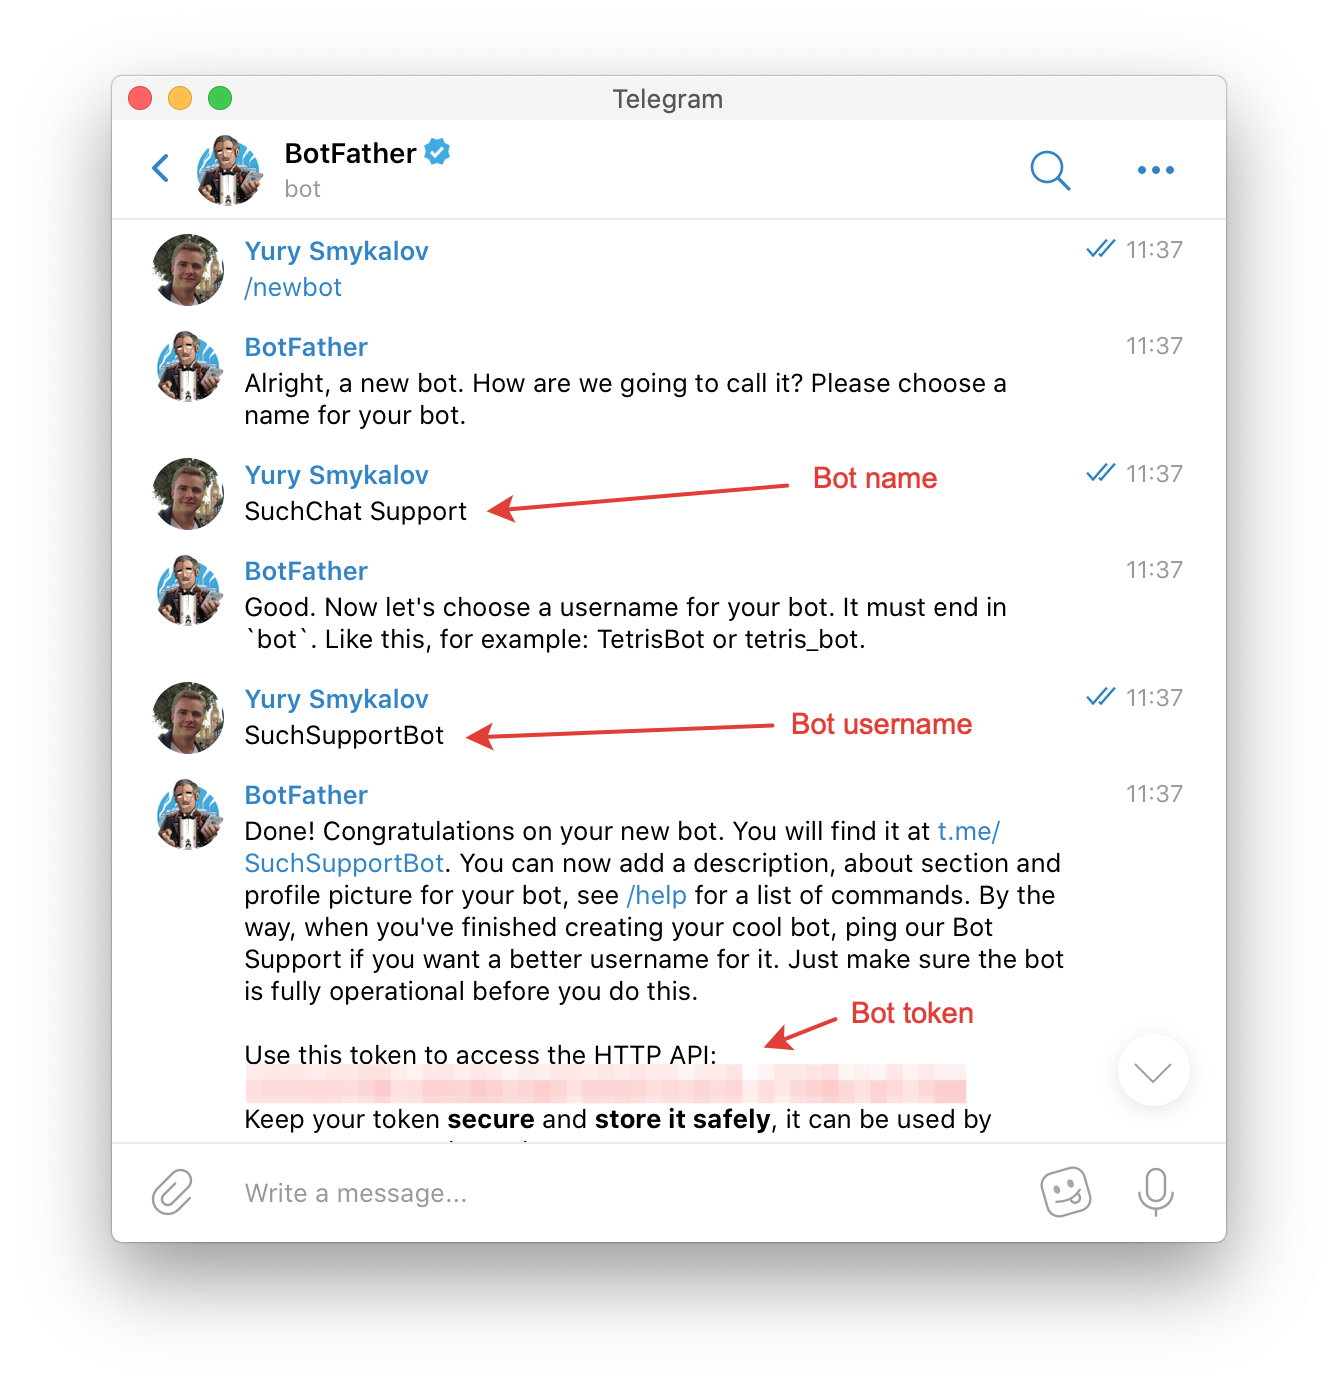Open BotFather's profile picture in the header
The height and width of the screenshot is (1390, 1338).
tap(230, 170)
